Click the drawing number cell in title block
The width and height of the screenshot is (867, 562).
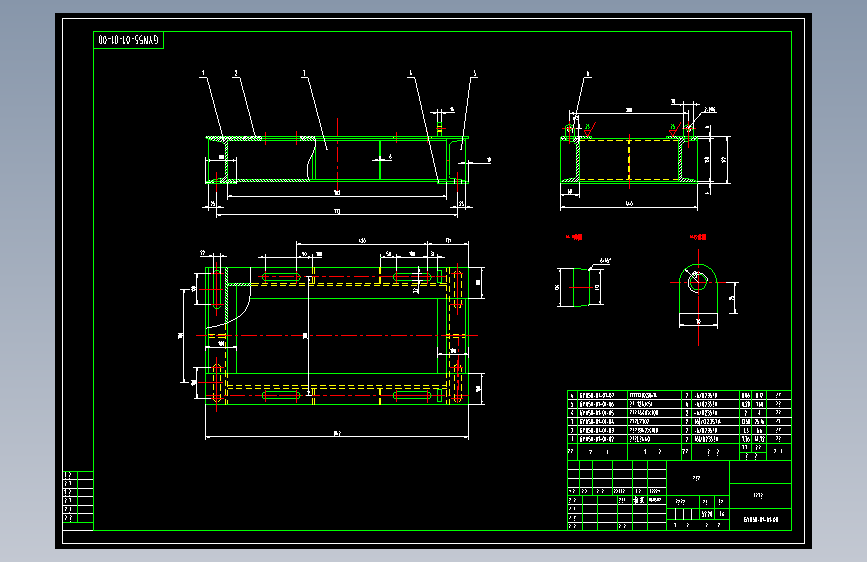[x=760, y=520]
